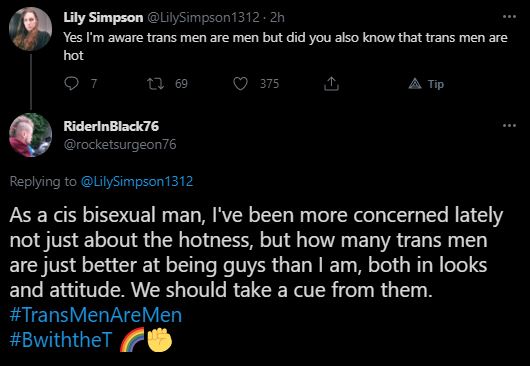Open Lily Simpson display name
This screenshot has height=366, width=530.
103,18
